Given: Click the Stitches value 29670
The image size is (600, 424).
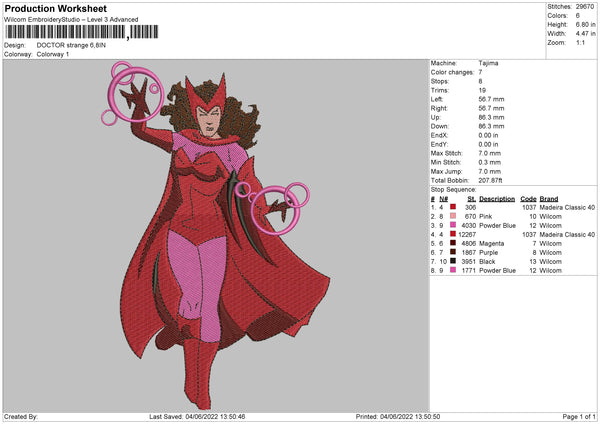Looking at the screenshot, I should point(585,7).
